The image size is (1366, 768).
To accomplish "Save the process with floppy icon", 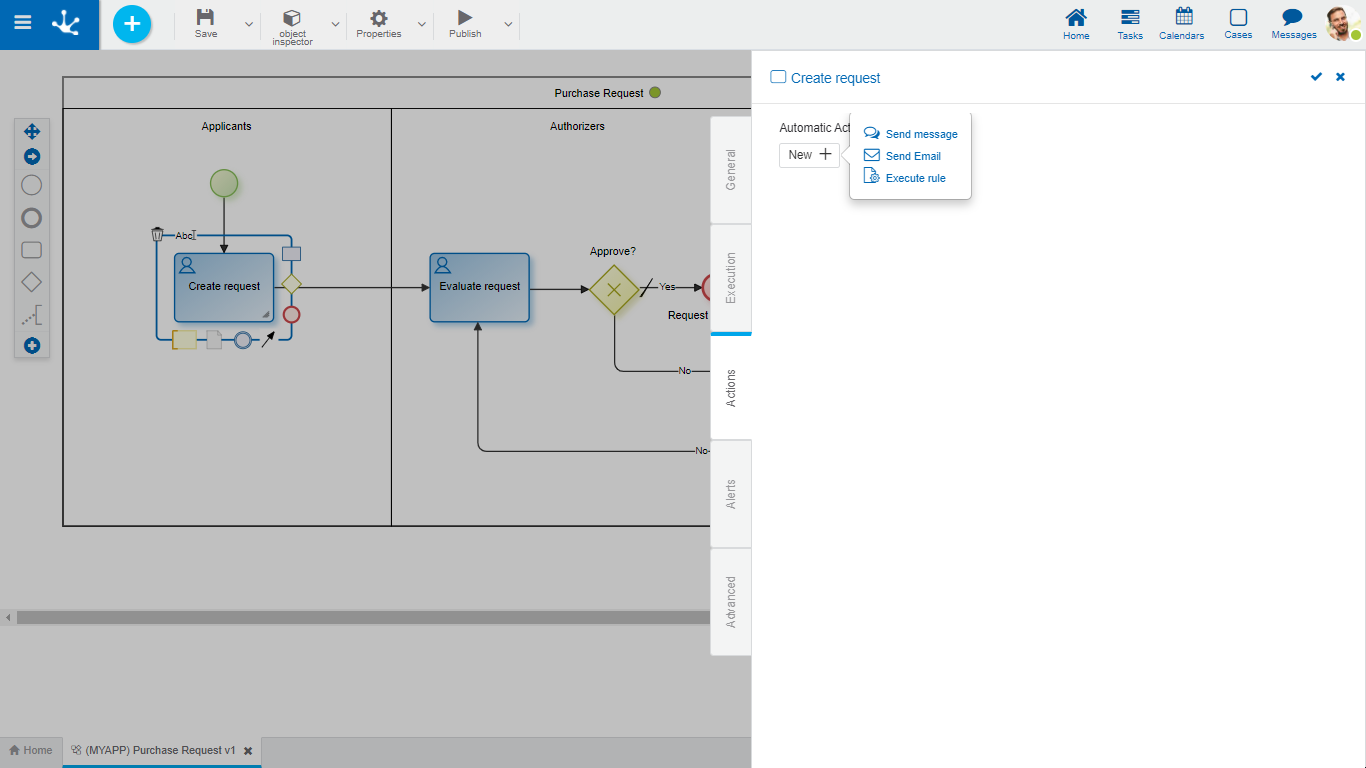I will [206, 24].
